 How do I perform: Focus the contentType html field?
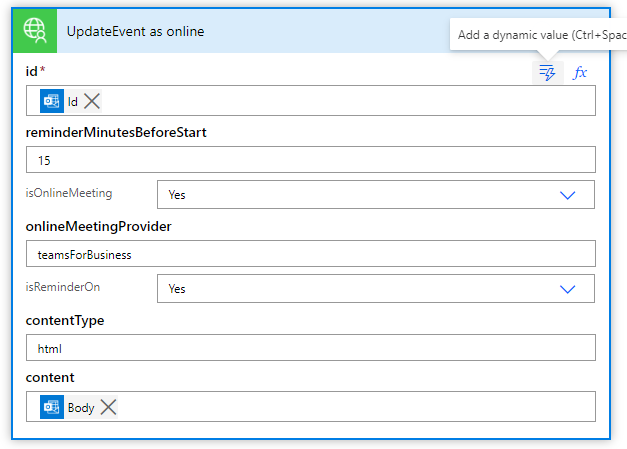pyautogui.click(x=311, y=348)
